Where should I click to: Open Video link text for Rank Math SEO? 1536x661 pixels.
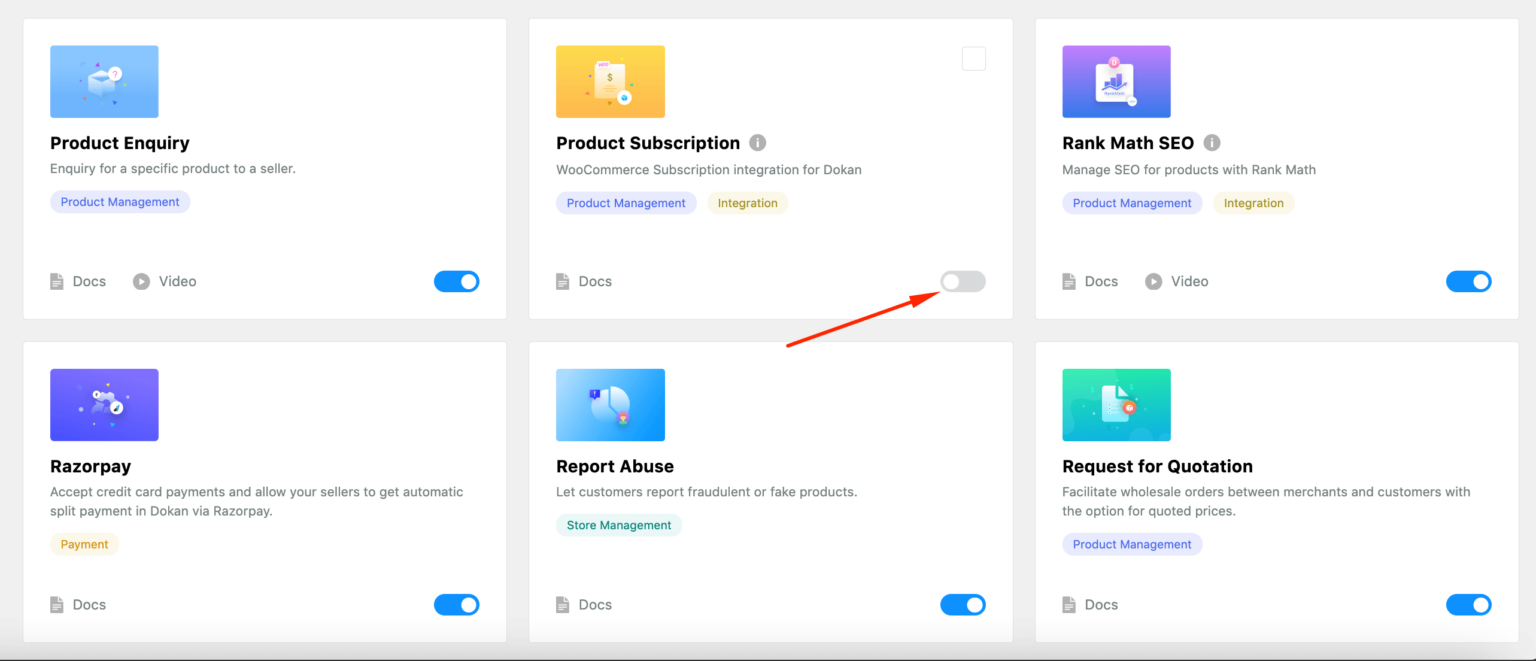click(1190, 282)
